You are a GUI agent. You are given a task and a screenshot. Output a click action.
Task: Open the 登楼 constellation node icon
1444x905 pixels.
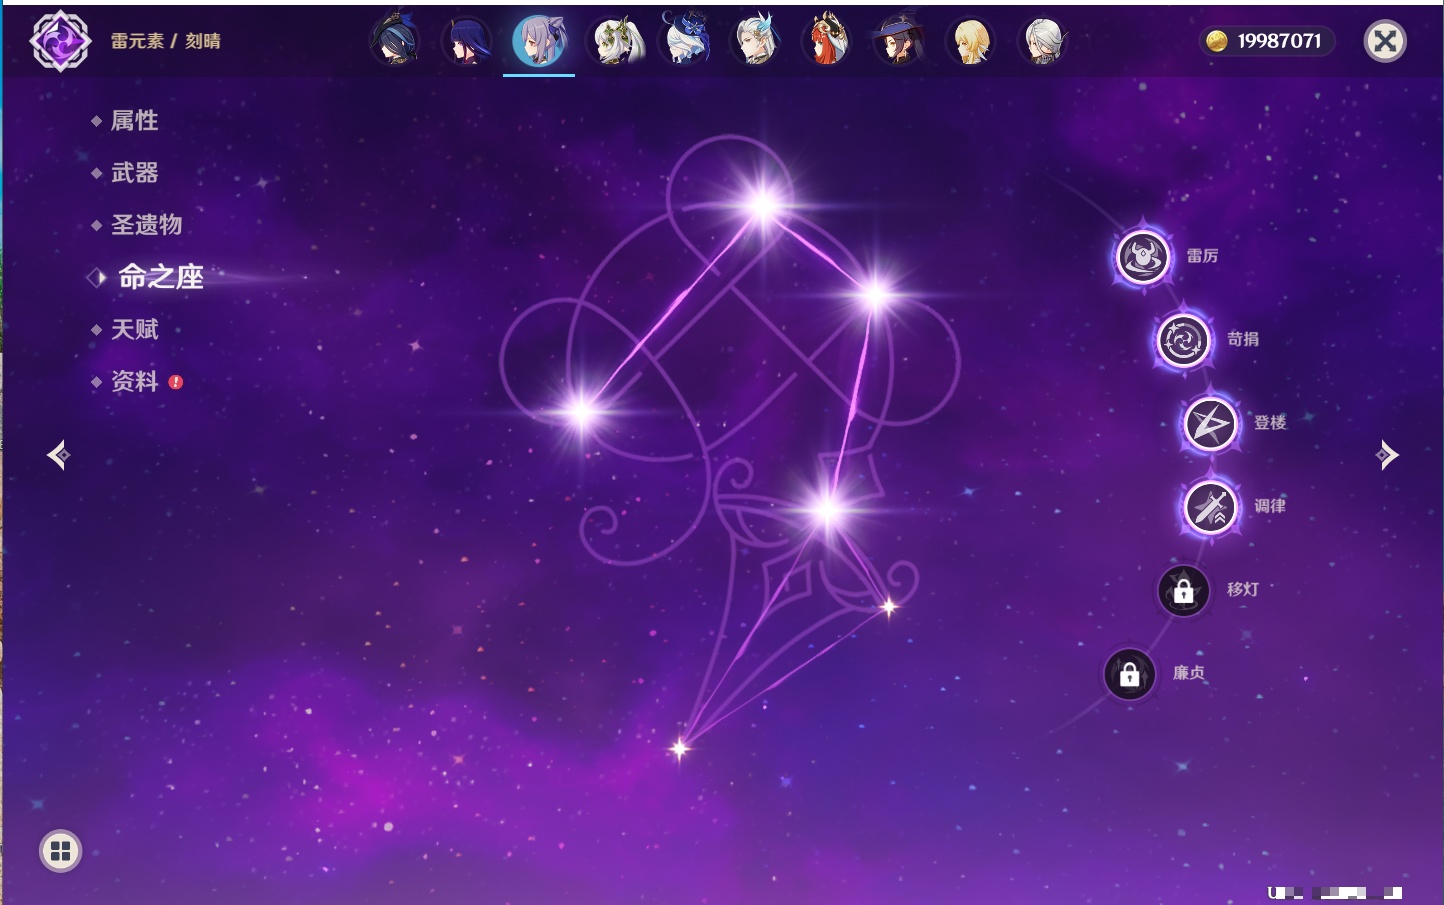[x=1210, y=424]
